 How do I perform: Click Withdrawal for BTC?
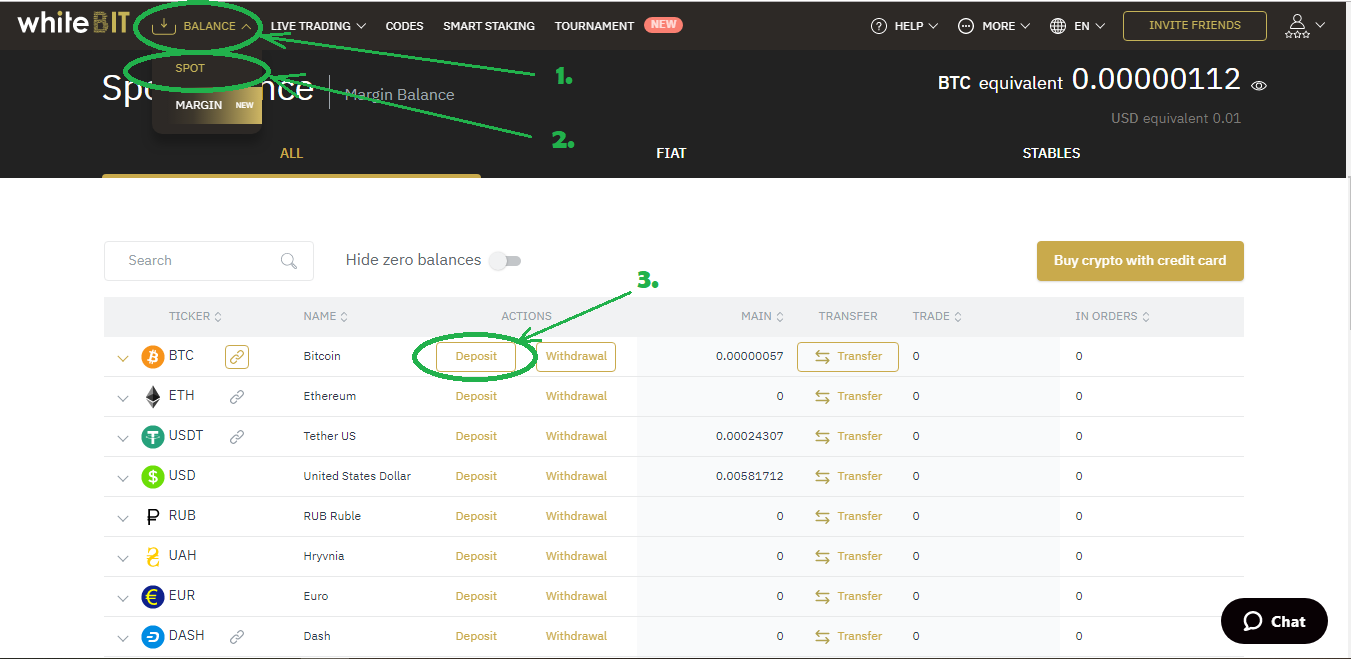pyautogui.click(x=576, y=356)
